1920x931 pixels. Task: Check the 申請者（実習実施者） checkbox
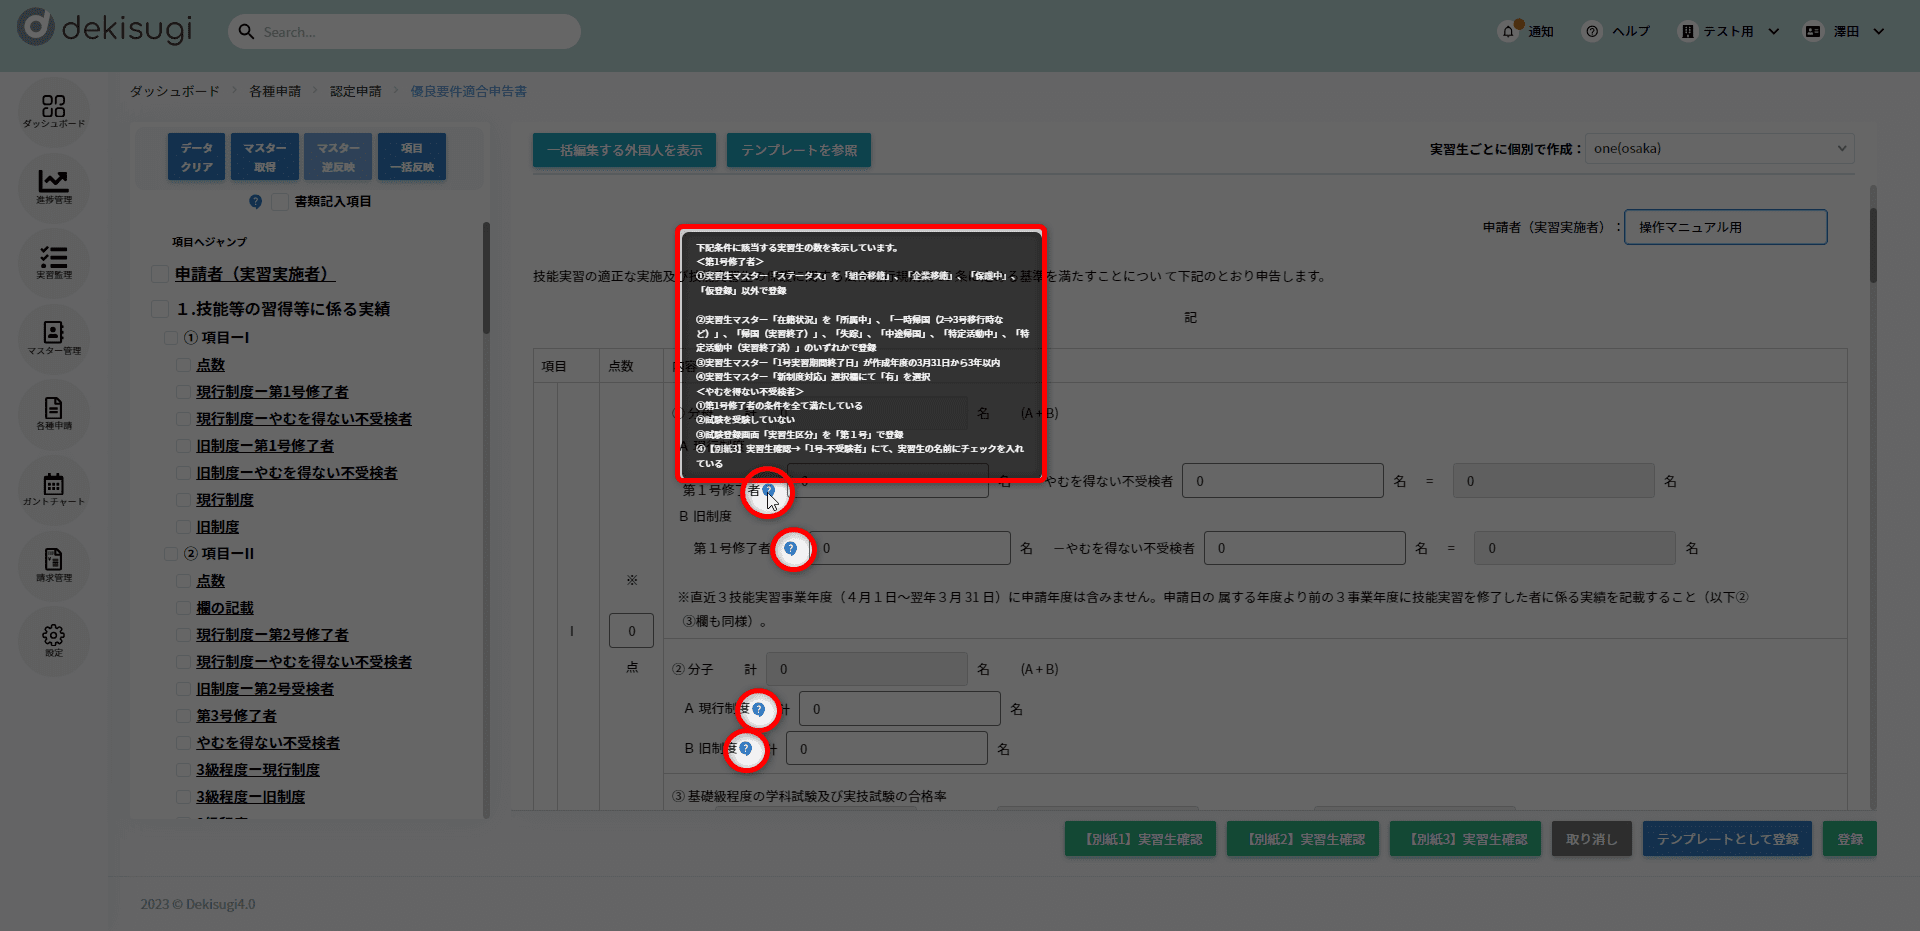click(x=159, y=274)
